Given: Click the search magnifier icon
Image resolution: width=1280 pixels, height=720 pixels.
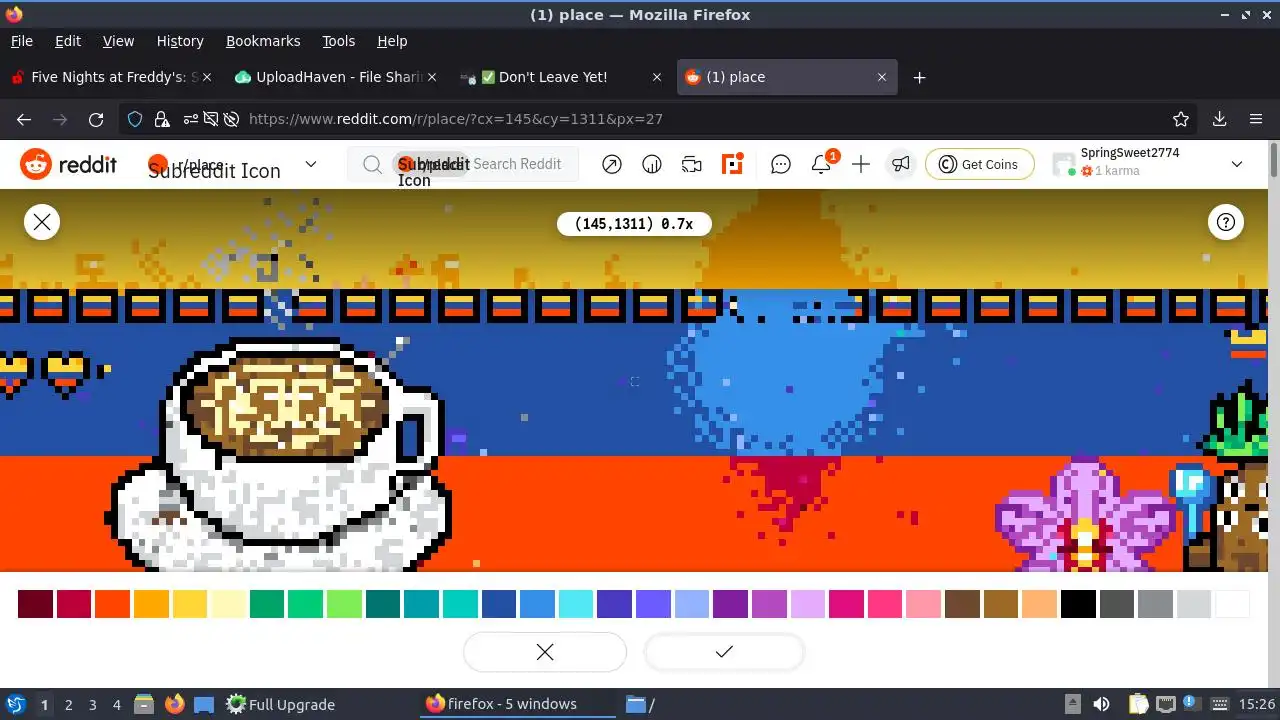Looking at the screenshot, I should tap(372, 164).
